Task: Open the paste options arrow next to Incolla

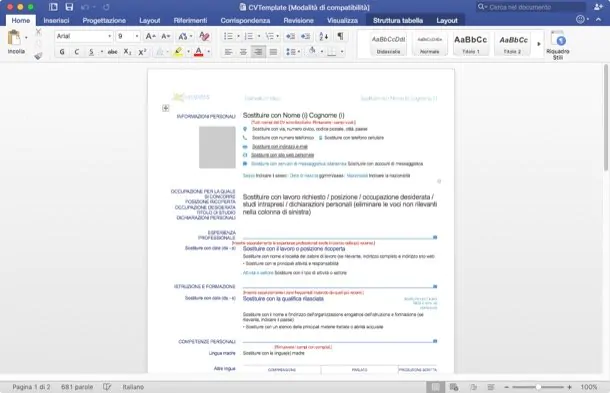Action: (x=26, y=38)
